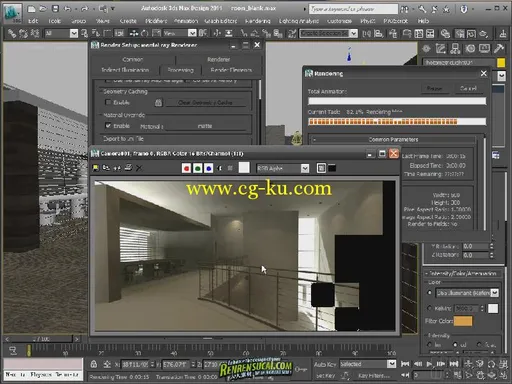
Task: Click the Auto Key button
Action: [325, 364]
